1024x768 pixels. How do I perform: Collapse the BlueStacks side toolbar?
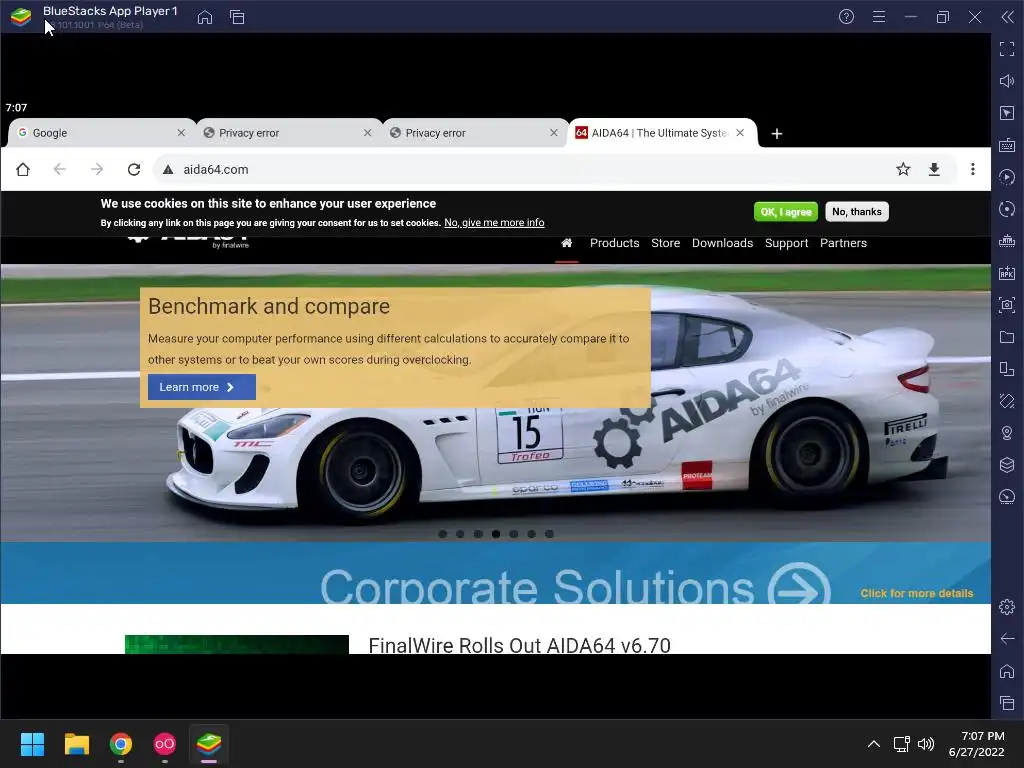click(1008, 17)
